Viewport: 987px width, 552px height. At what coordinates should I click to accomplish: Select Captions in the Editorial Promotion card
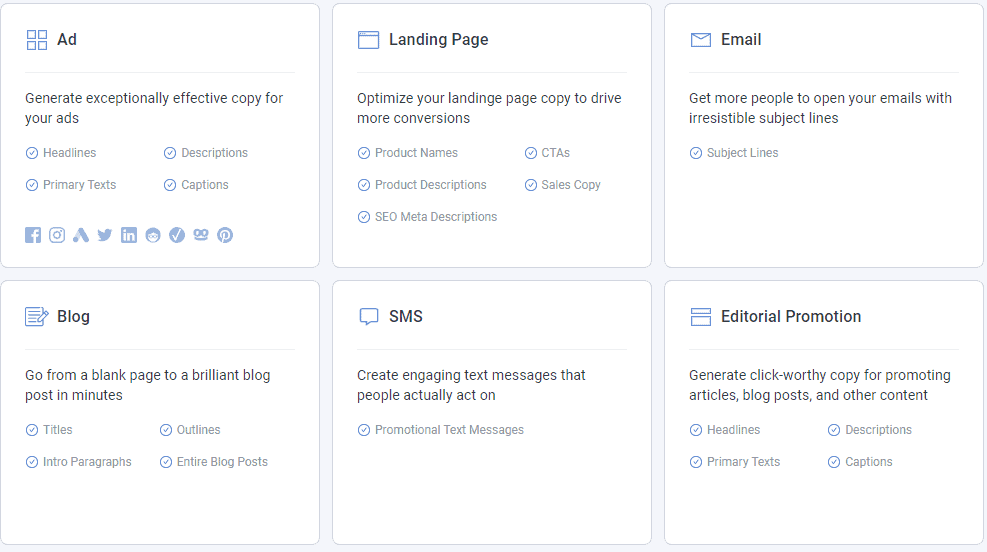869,462
